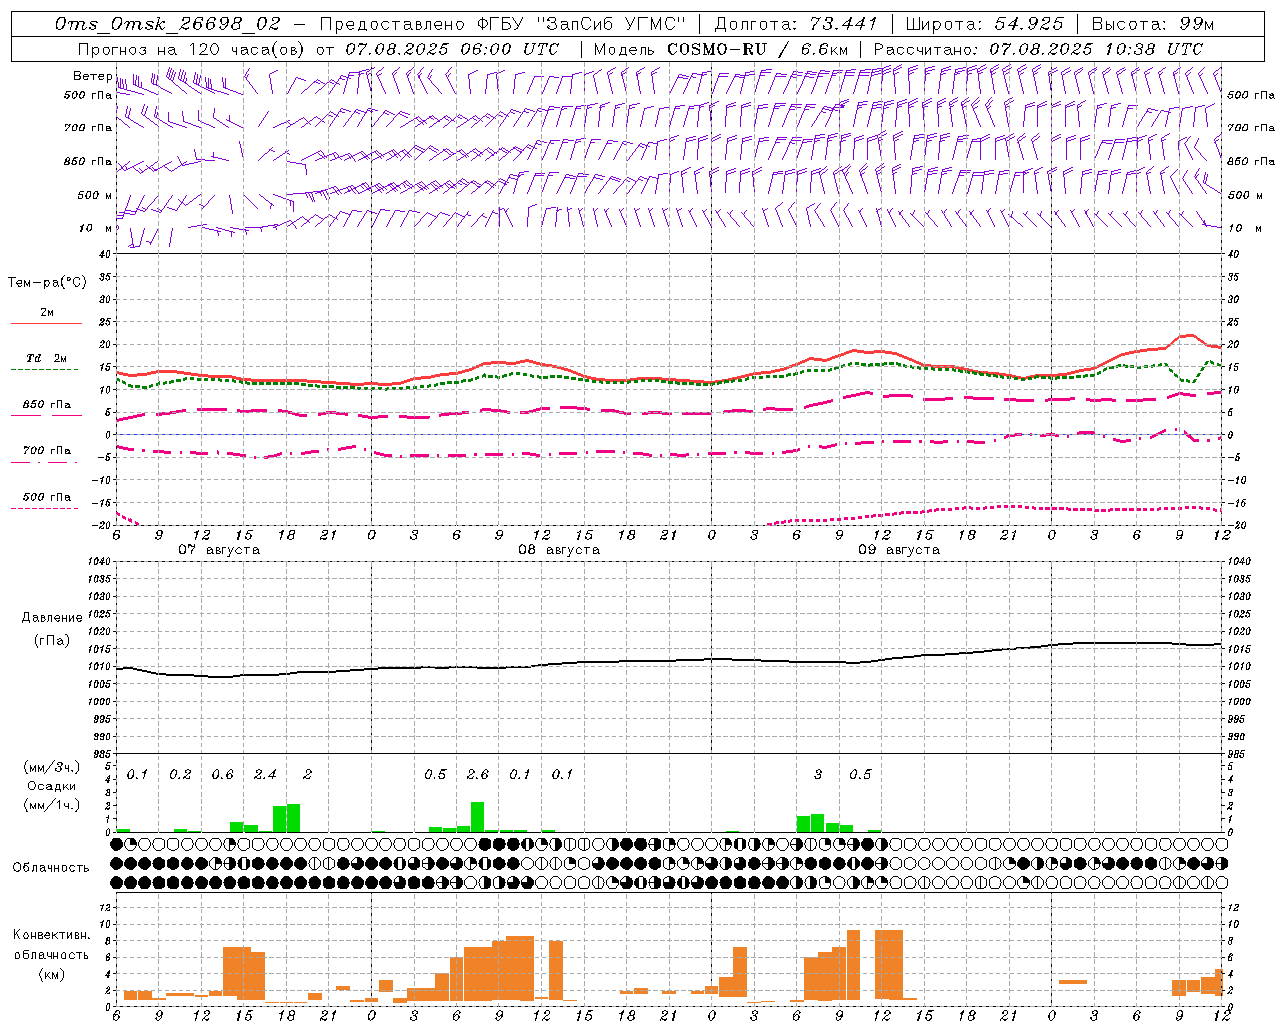This screenshot has width=1280, height=1024.
Task: Click the Ветер label of the wind panel
Action: [92, 76]
